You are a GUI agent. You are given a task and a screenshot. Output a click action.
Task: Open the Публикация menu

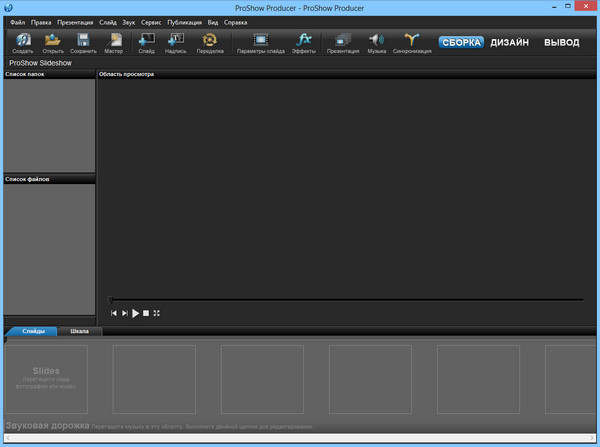[184, 21]
